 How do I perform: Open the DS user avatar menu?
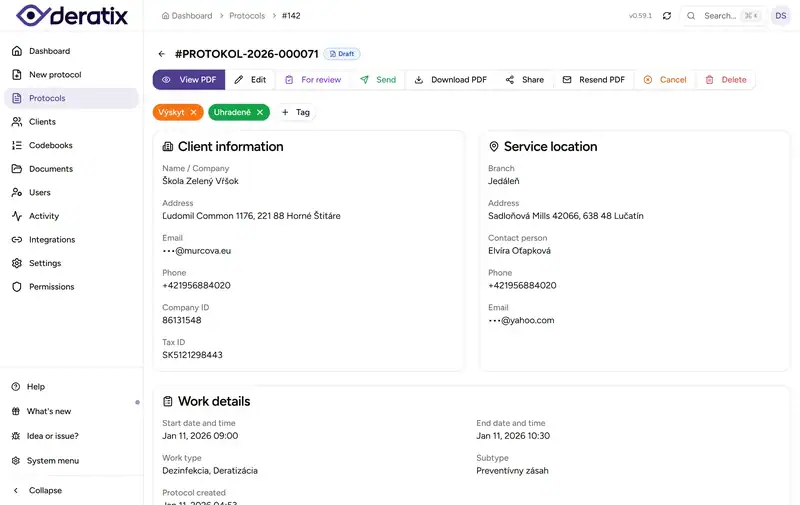tap(781, 16)
